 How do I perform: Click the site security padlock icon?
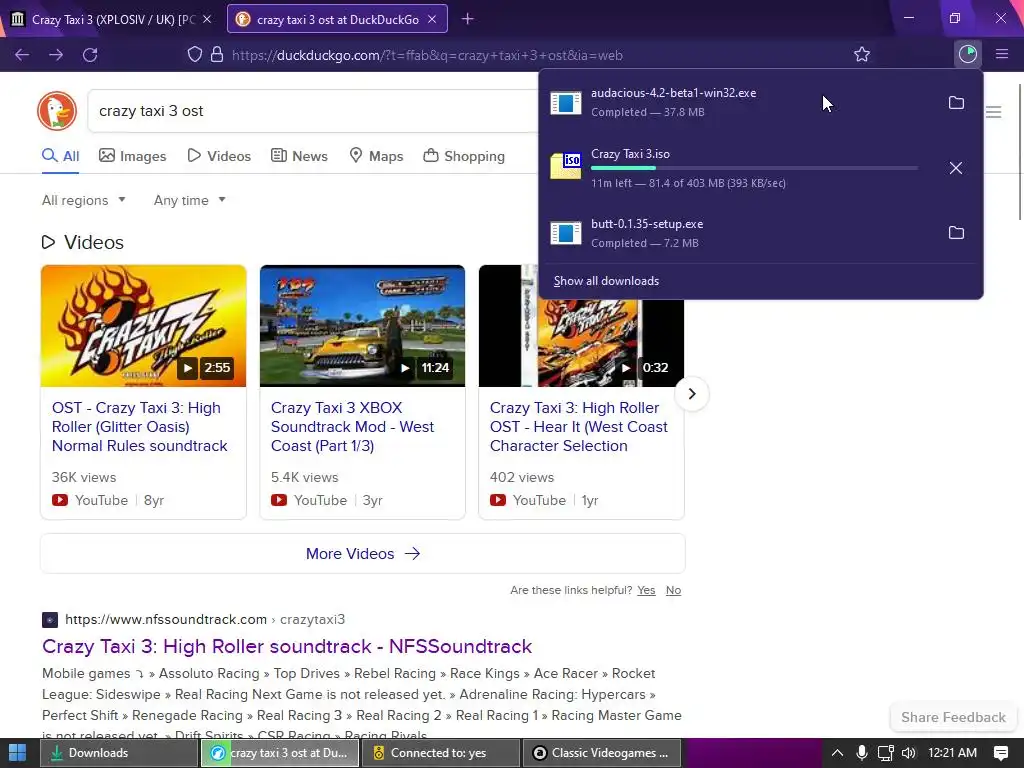pyautogui.click(x=217, y=54)
